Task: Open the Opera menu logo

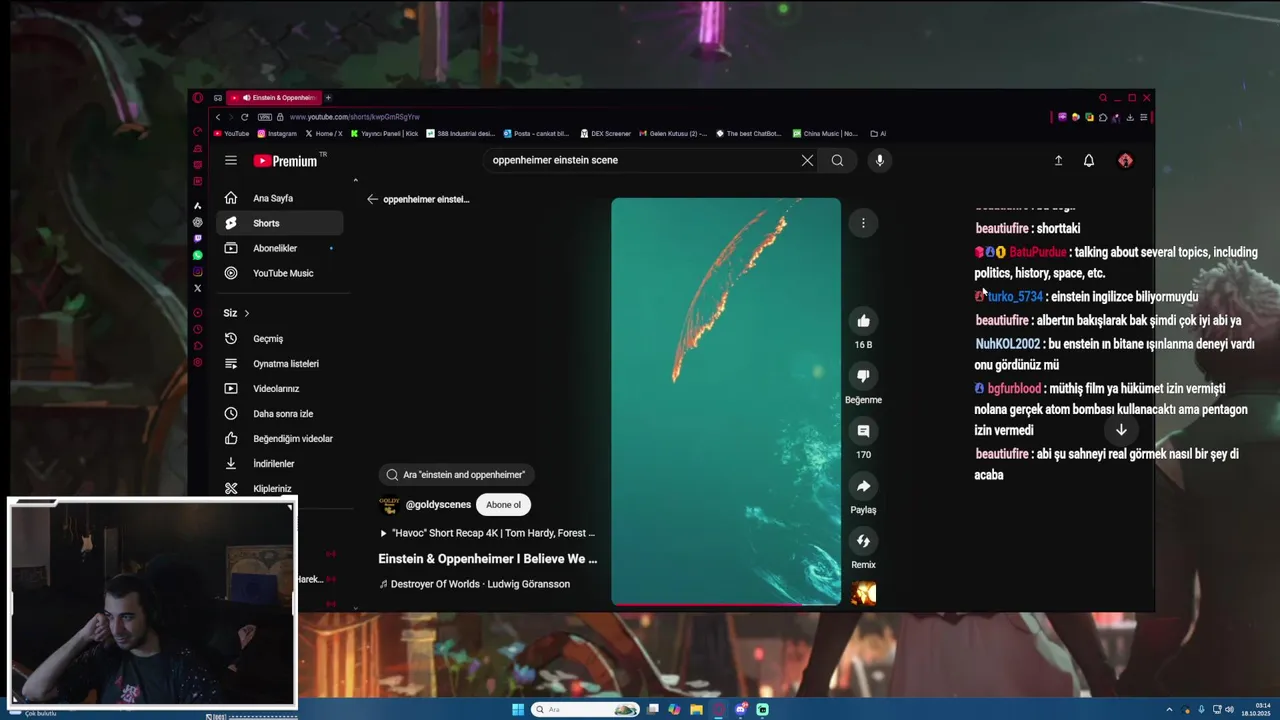Action: [x=198, y=98]
